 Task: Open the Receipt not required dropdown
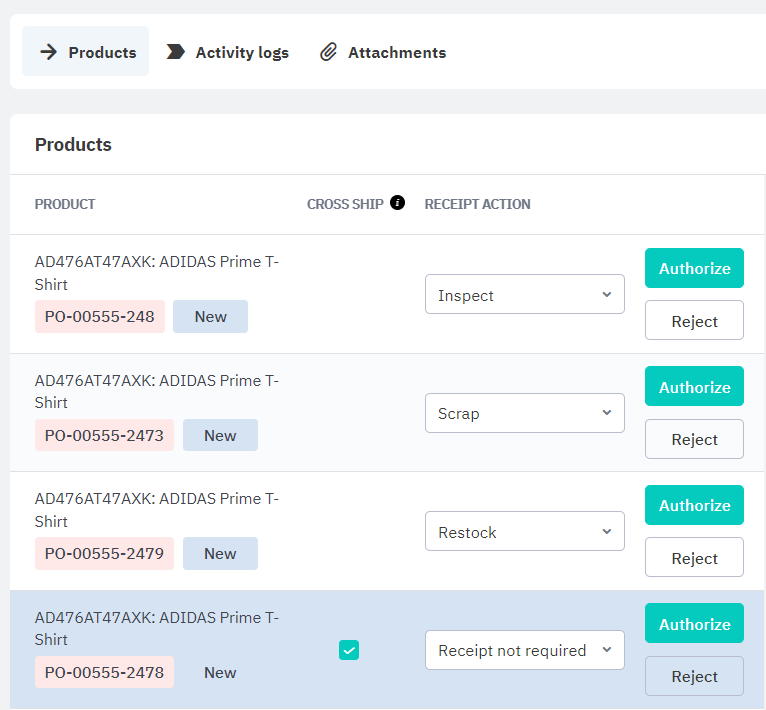point(524,650)
